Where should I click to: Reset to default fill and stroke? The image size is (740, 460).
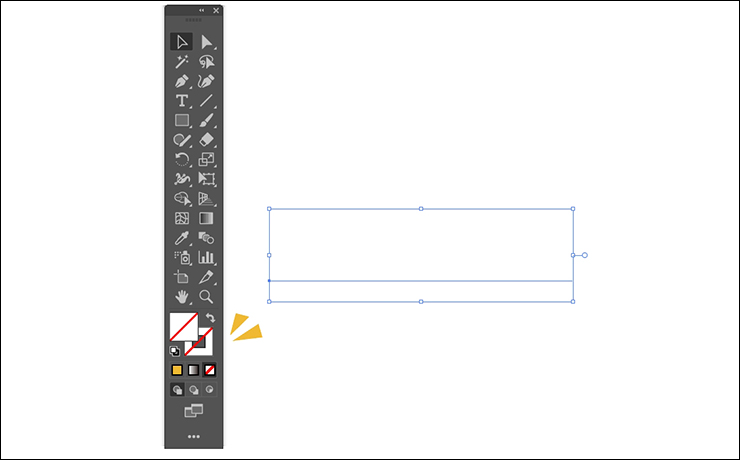[175, 351]
